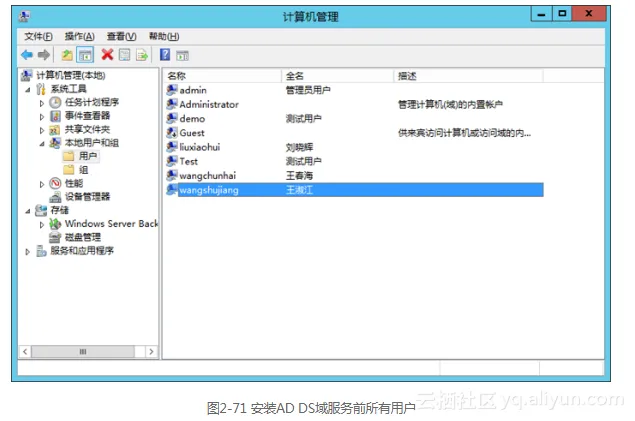Select the 'Administrator' user name
This screenshot has height=421, width=635.
click(x=209, y=104)
